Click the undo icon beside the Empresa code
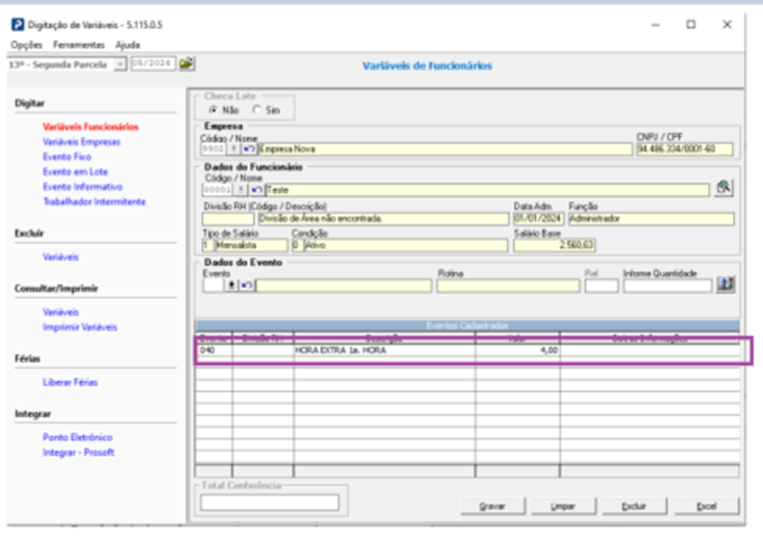 pyautogui.click(x=249, y=149)
